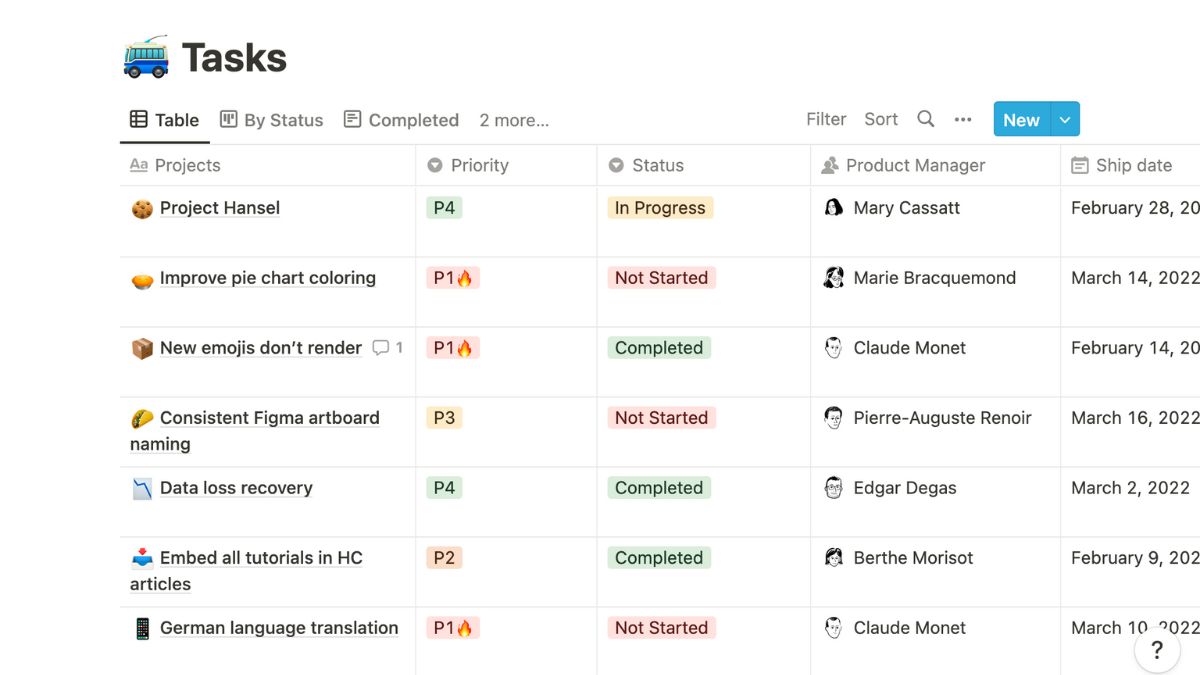
Task: Expand the dropdown arrow next to New
Action: (x=1065, y=120)
